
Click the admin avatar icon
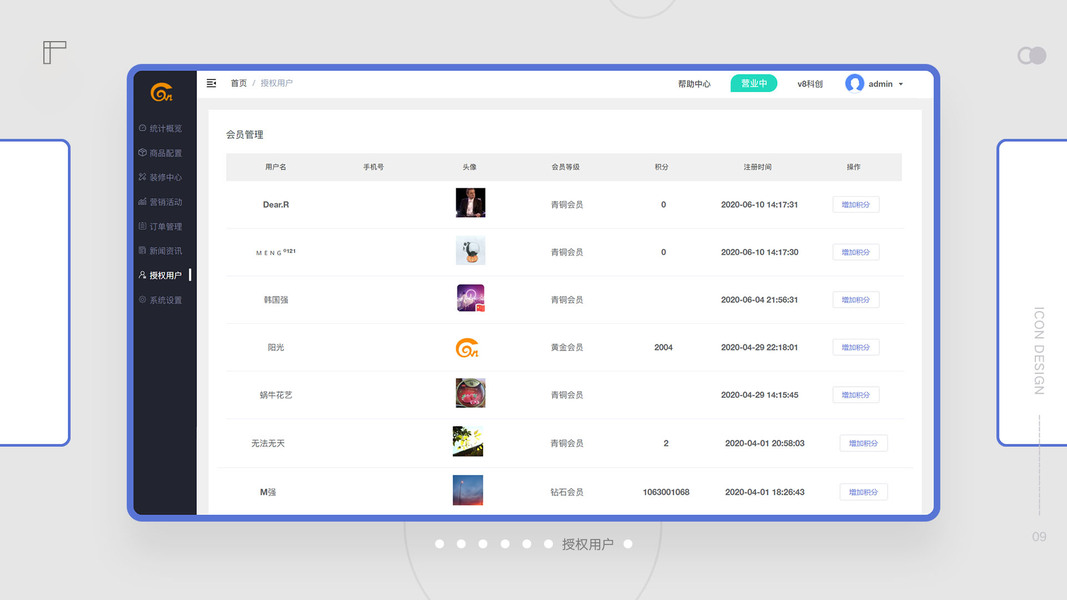(x=855, y=83)
